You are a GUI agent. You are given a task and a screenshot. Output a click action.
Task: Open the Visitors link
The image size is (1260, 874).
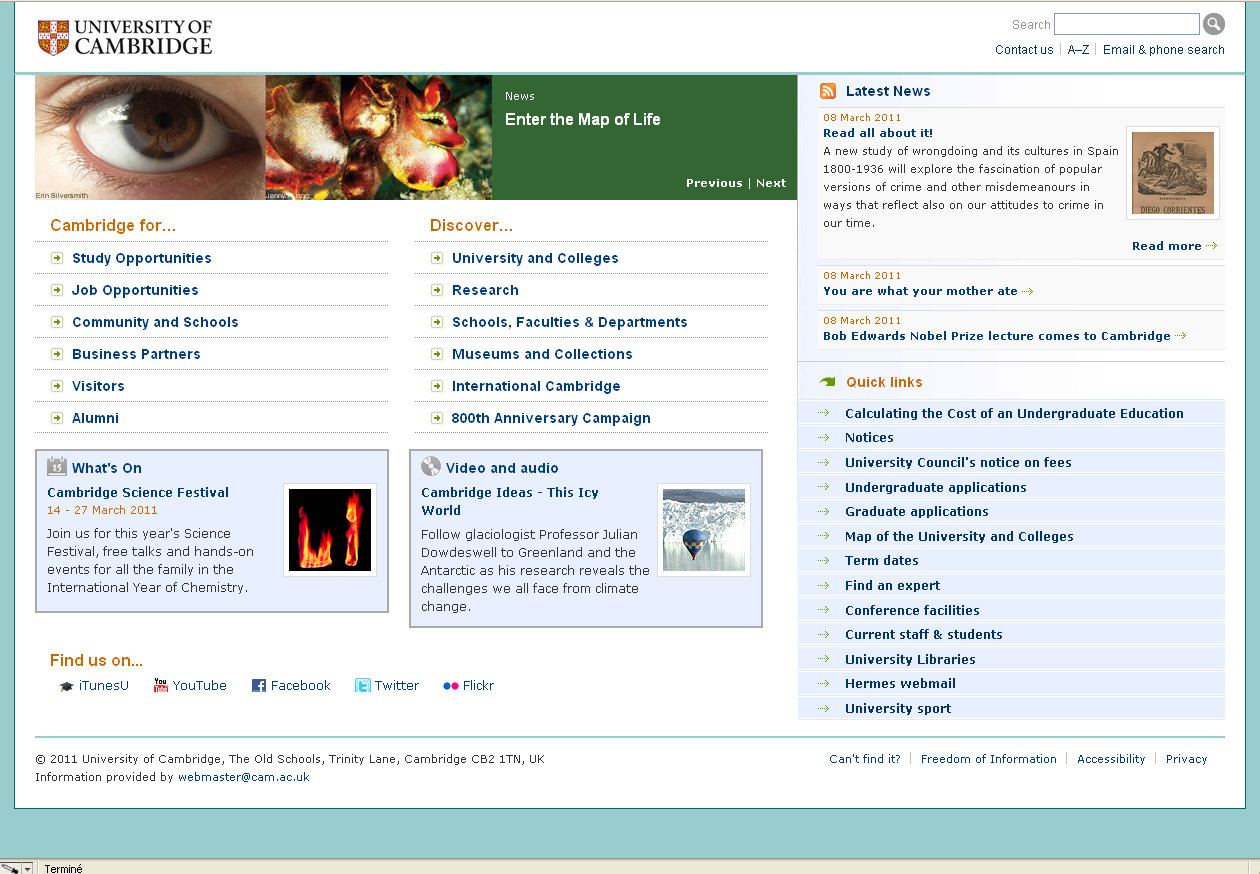98,386
